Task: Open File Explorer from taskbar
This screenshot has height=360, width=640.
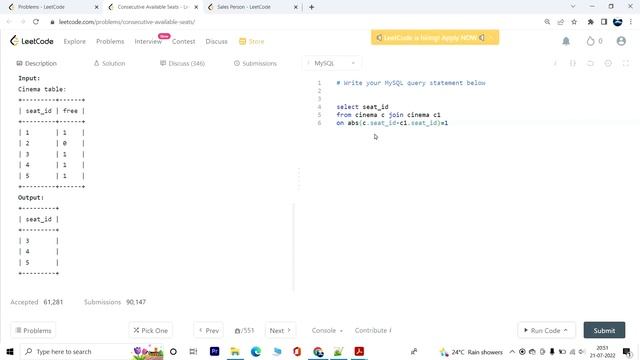Action: [x=235, y=351]
